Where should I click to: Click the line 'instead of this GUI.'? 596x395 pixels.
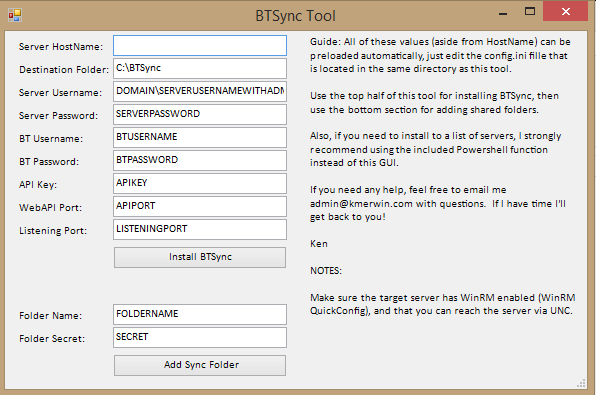(354, 163)
